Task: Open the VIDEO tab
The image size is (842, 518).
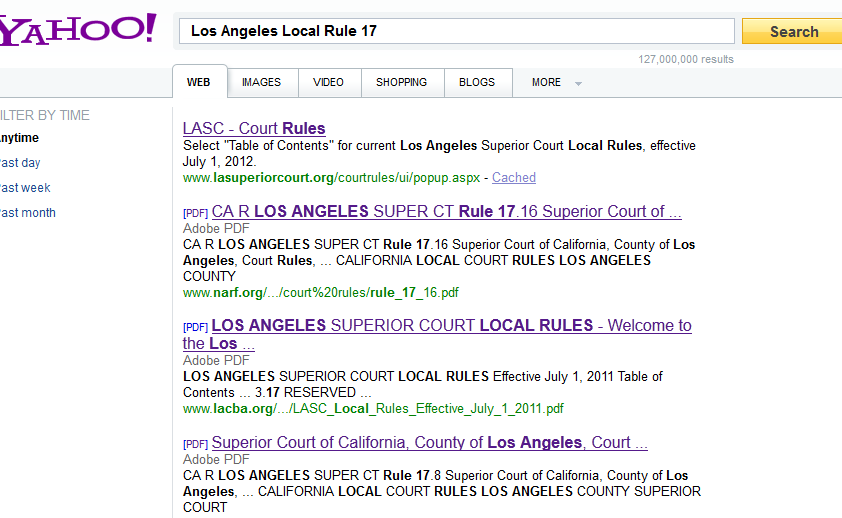Action: pyautogui.click(x=329, y=82)
